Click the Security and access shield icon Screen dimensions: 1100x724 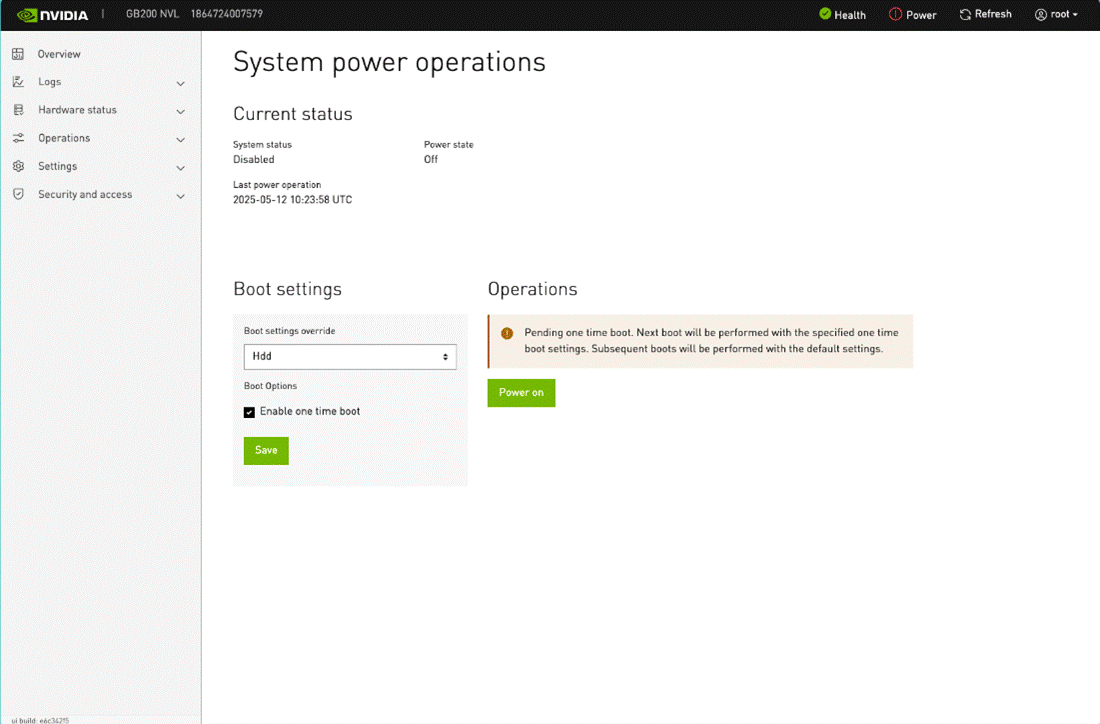click(18, 194)
